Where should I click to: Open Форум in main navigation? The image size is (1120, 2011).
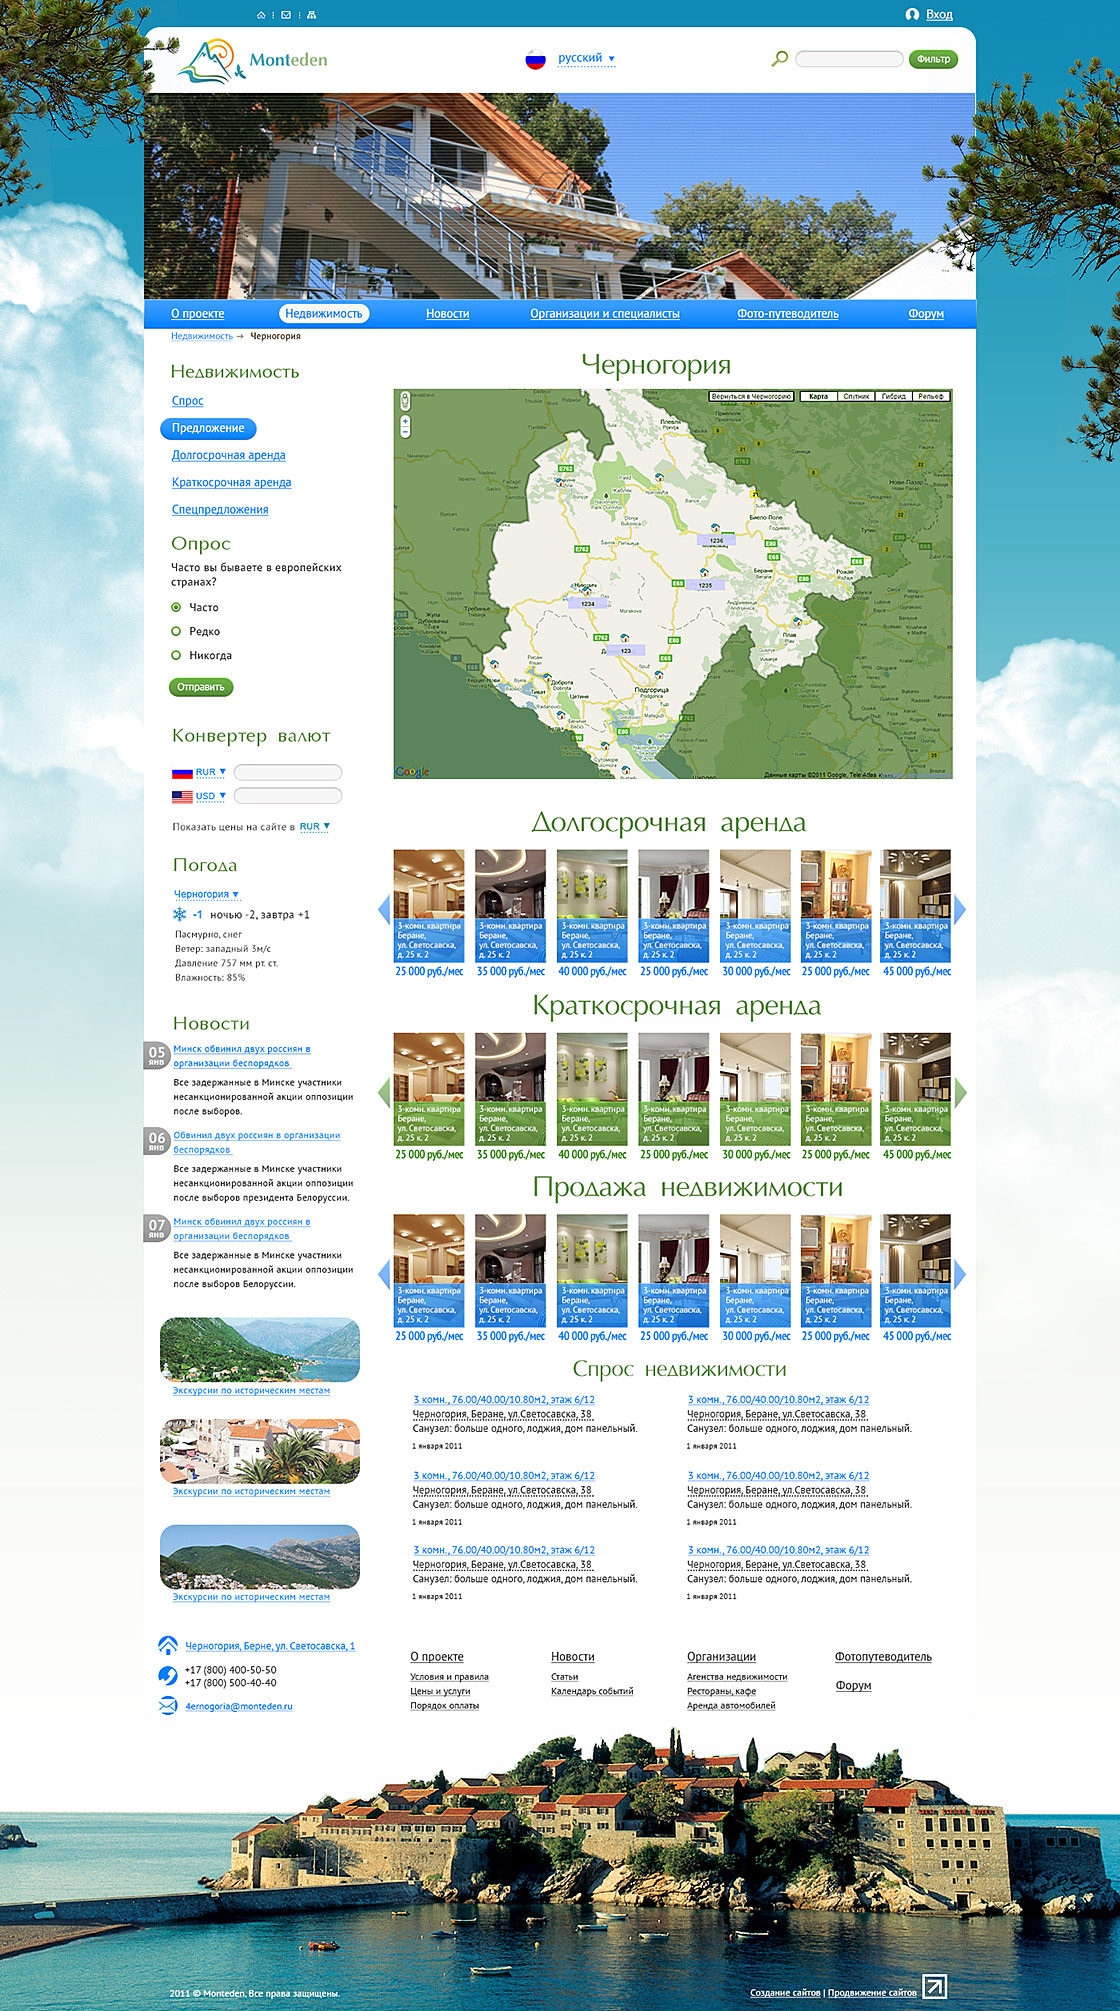(x=927, y=314)
